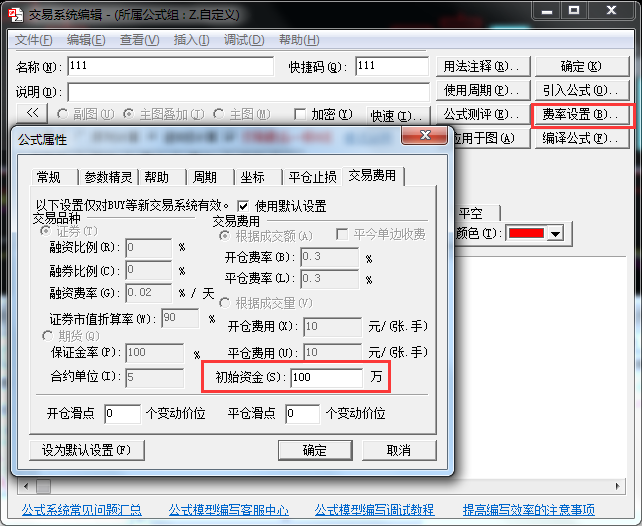Cancel the dialog with 取消
Viewport: 642px width, 526px height.
pos(399,450)
